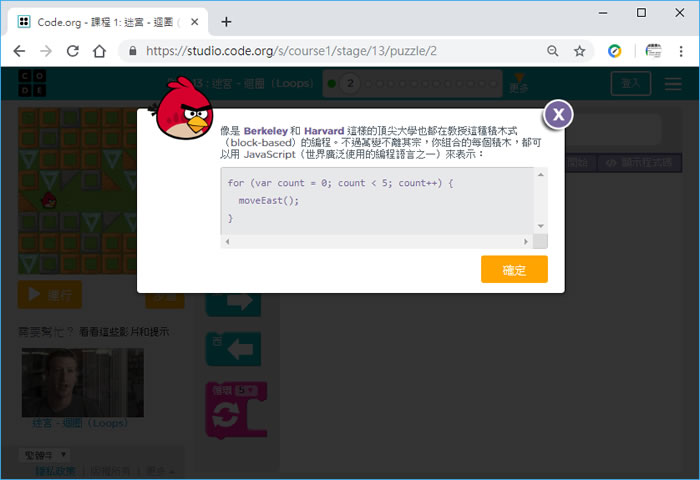Screen dimensions: 700x480
Task: Close the dialog with the purple X button
Action: [558, 115]
